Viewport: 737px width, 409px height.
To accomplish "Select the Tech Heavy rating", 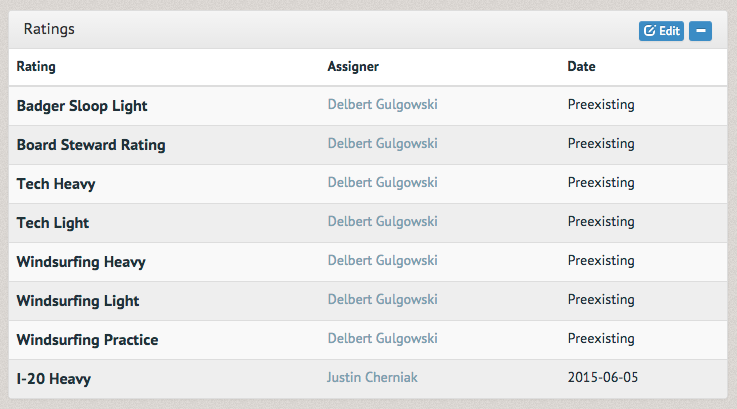I will (56, 184).
